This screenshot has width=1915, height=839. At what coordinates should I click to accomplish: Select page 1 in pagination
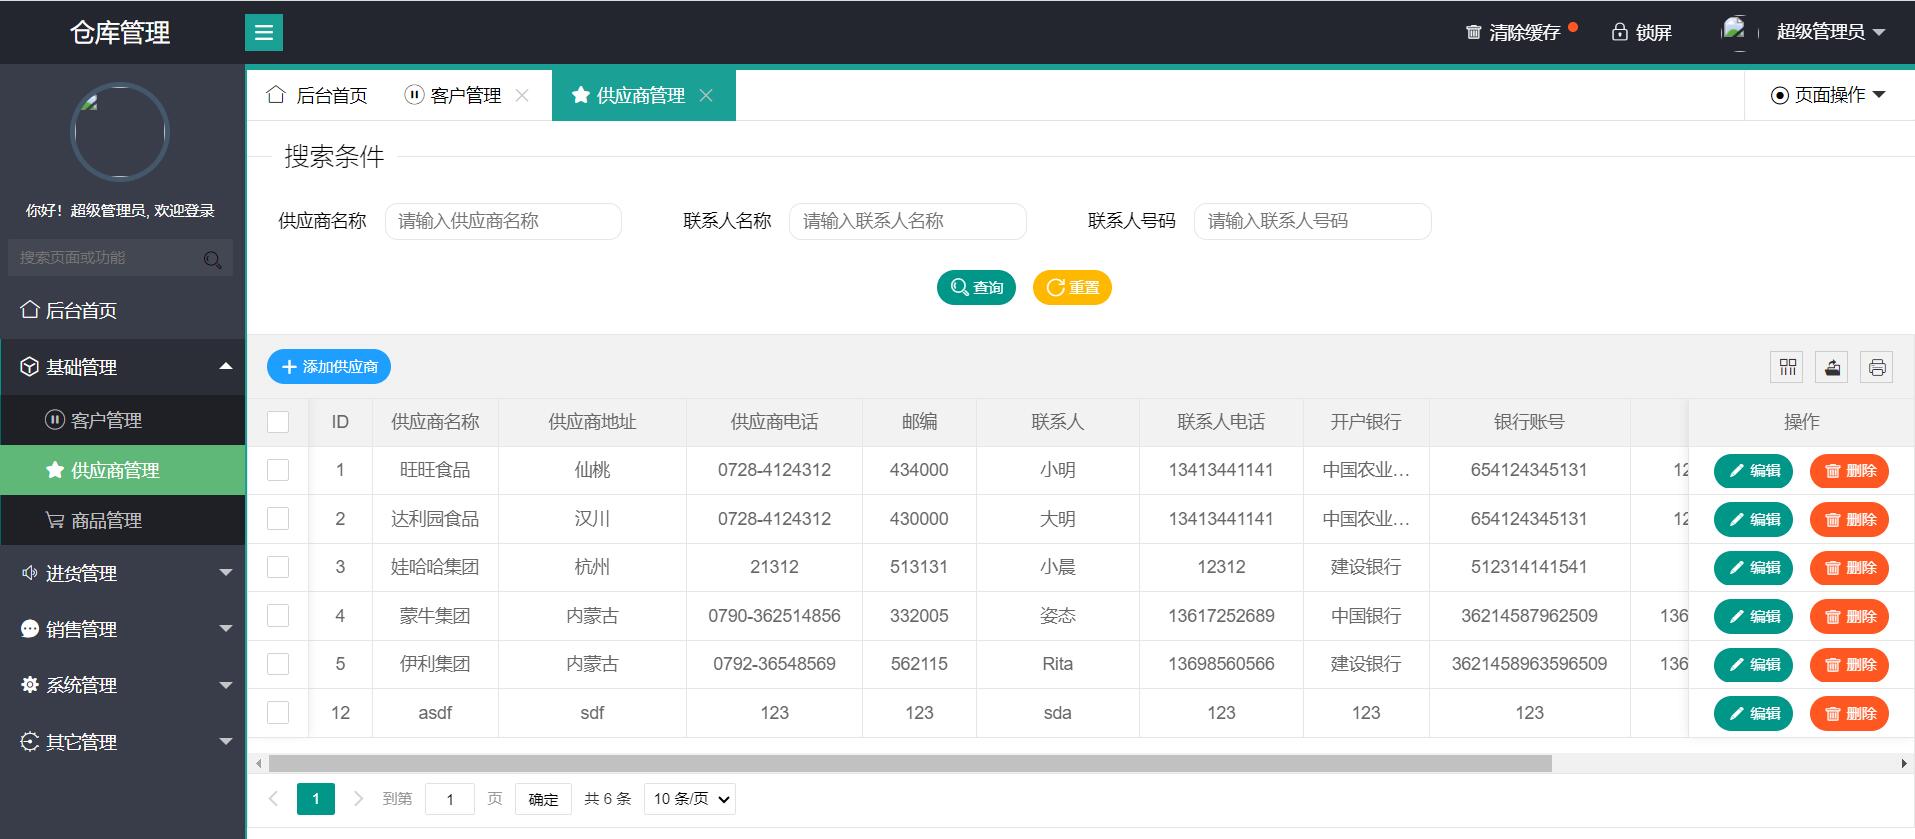coord(316,799)
